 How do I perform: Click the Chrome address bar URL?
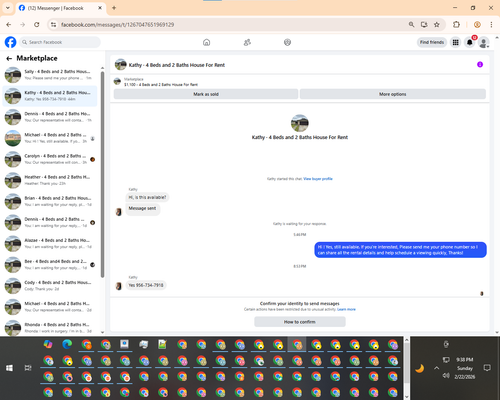click(117, 25)
